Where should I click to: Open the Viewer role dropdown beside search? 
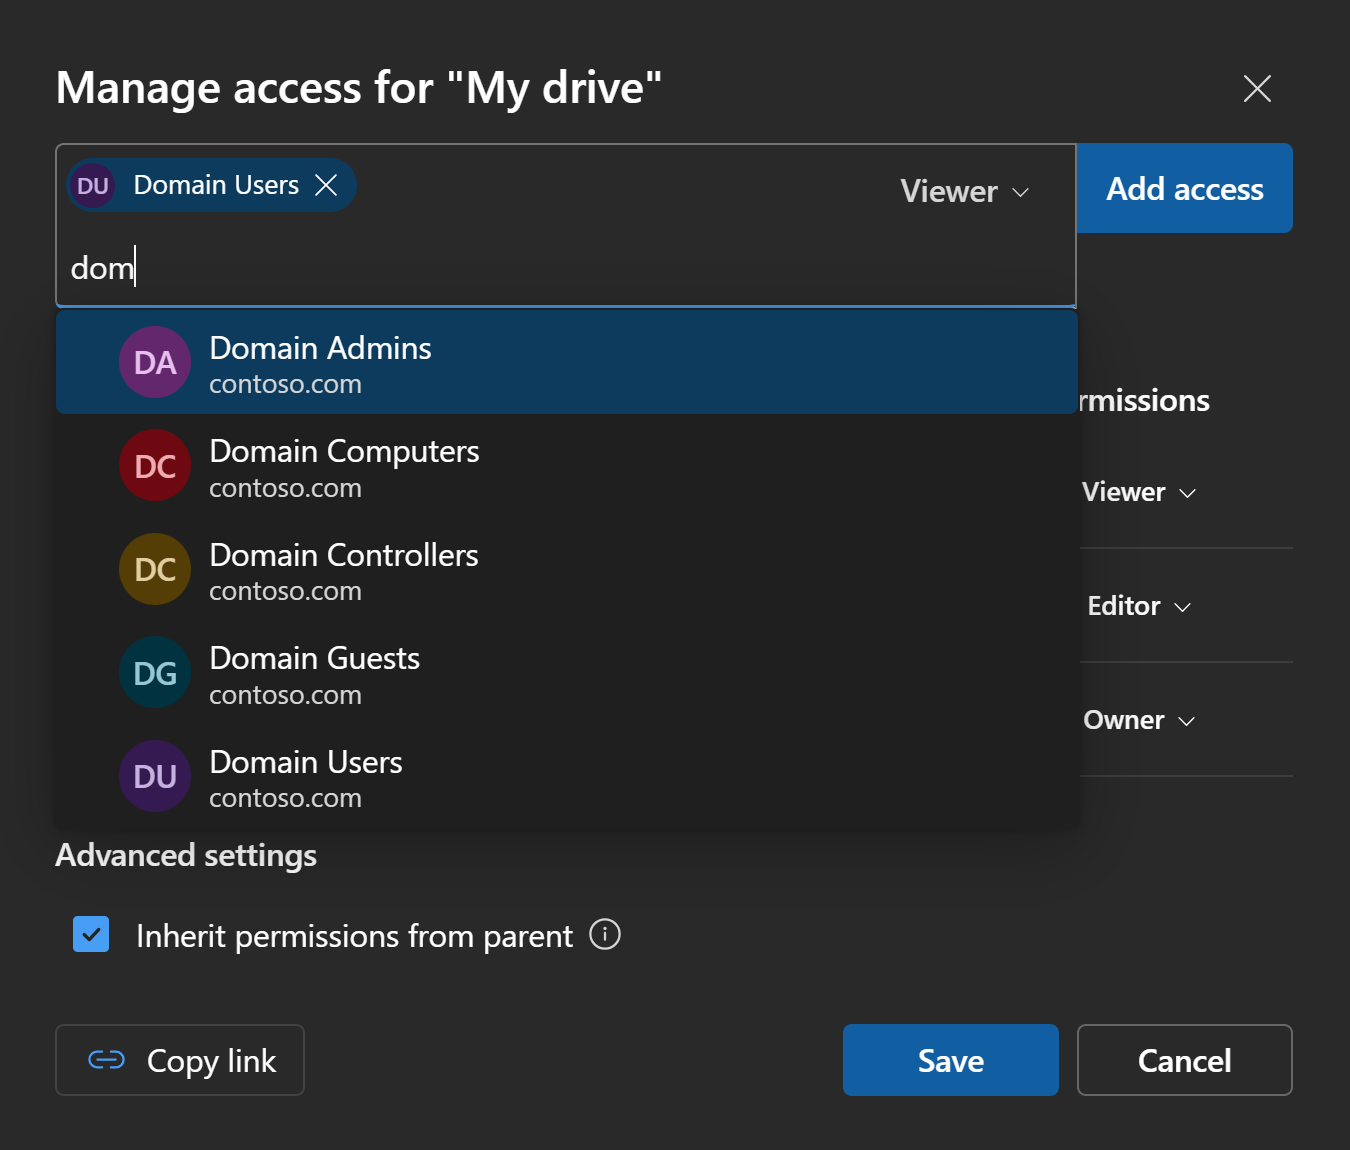964,191
